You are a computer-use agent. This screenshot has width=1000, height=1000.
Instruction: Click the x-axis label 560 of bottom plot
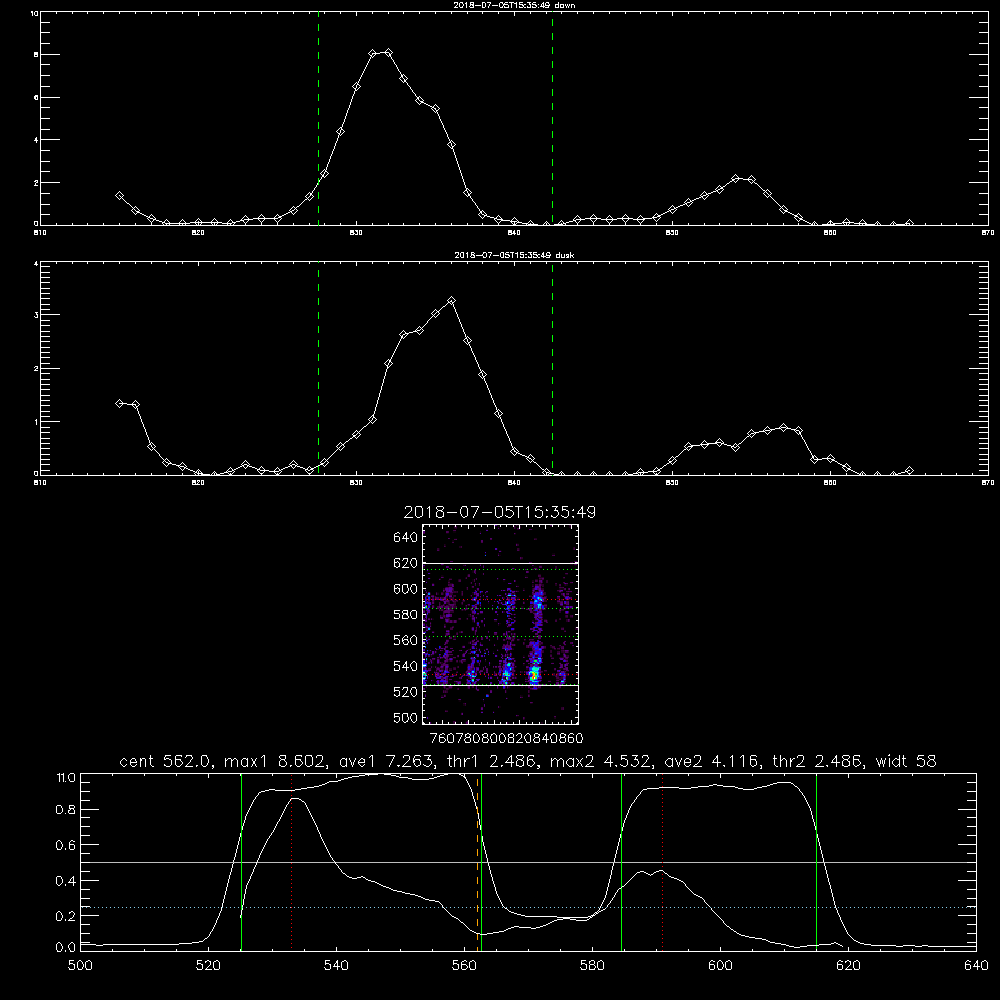(x=464, y=966)
